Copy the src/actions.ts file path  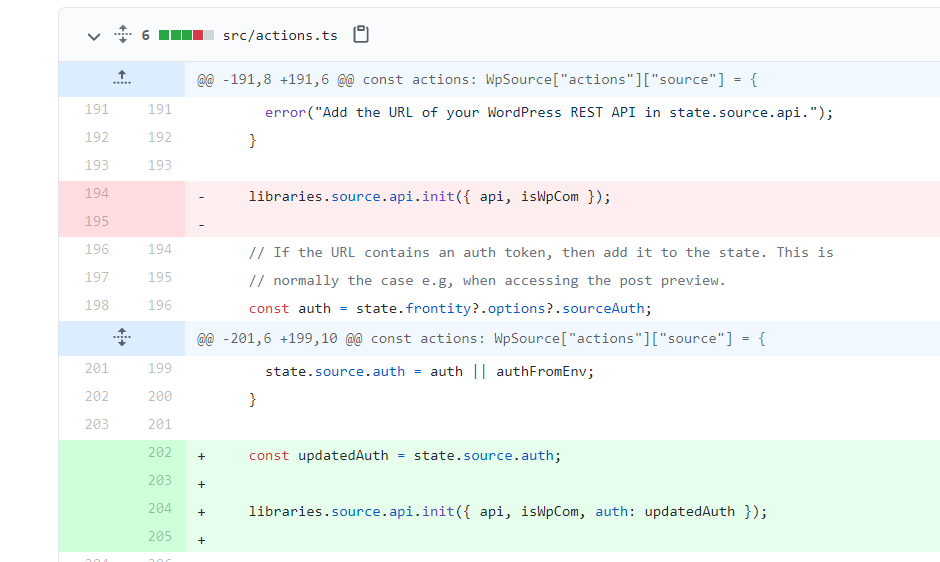[361, 35]
